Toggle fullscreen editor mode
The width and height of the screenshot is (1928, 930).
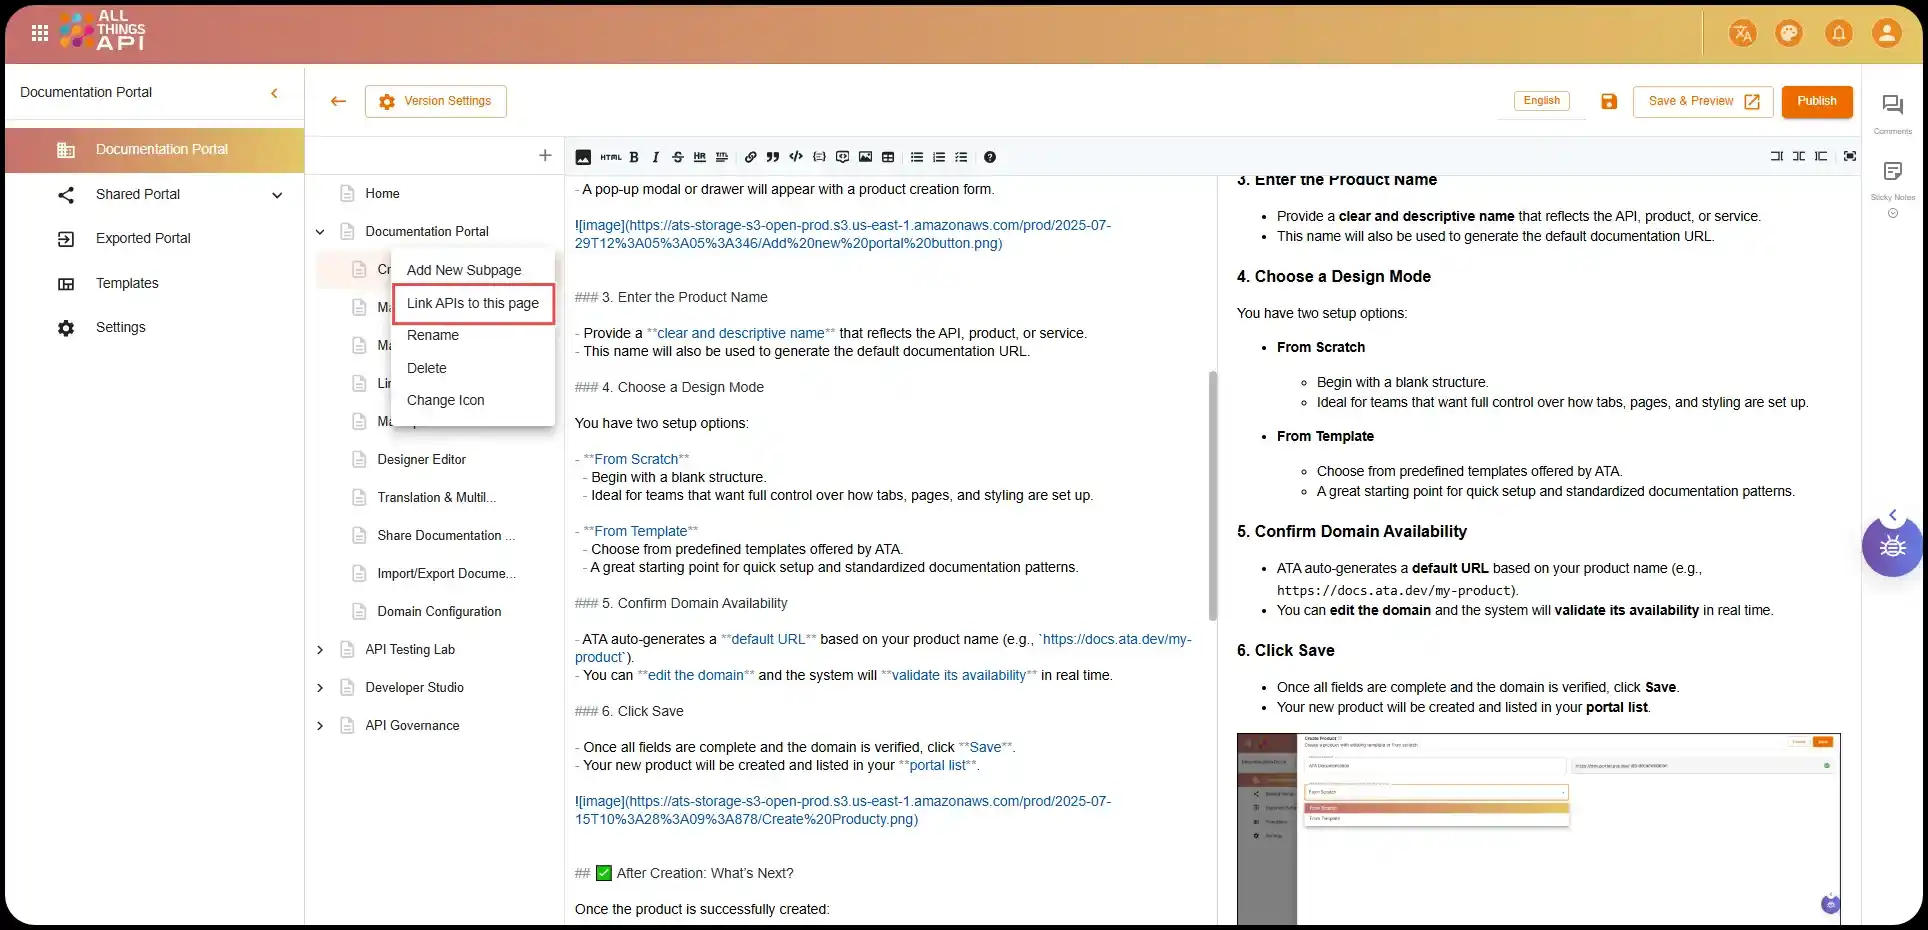point(1850,156)
